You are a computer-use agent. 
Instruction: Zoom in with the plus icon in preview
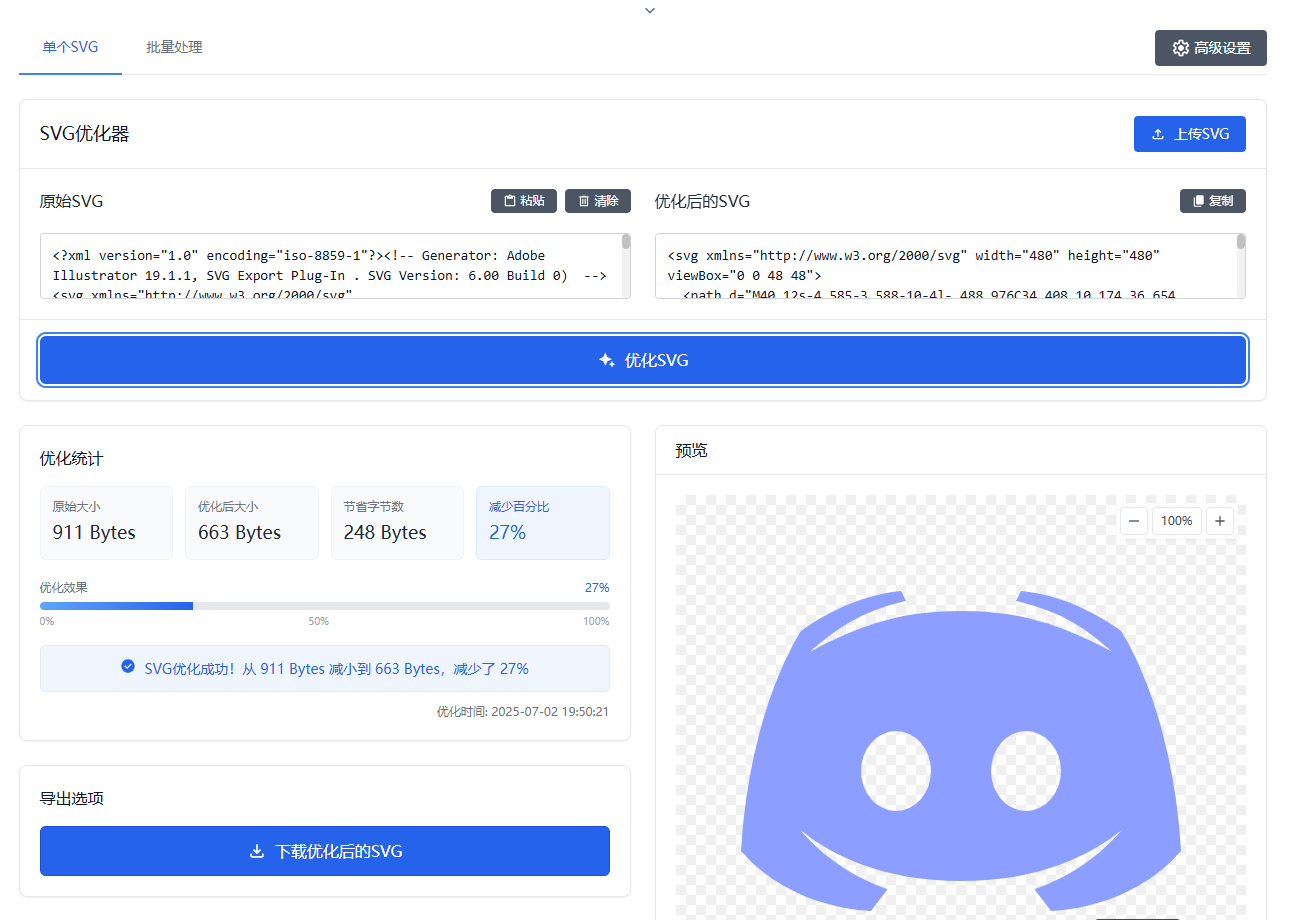1219,520
